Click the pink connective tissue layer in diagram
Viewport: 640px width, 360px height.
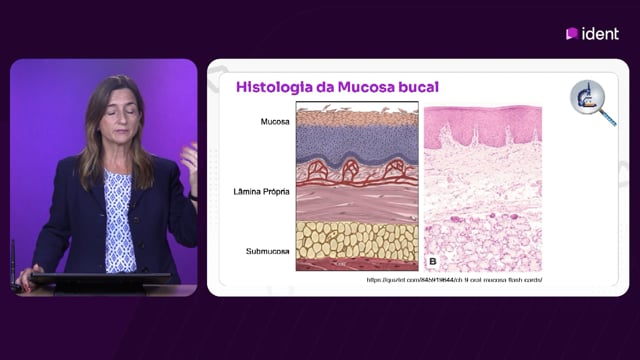pos(357,204)
